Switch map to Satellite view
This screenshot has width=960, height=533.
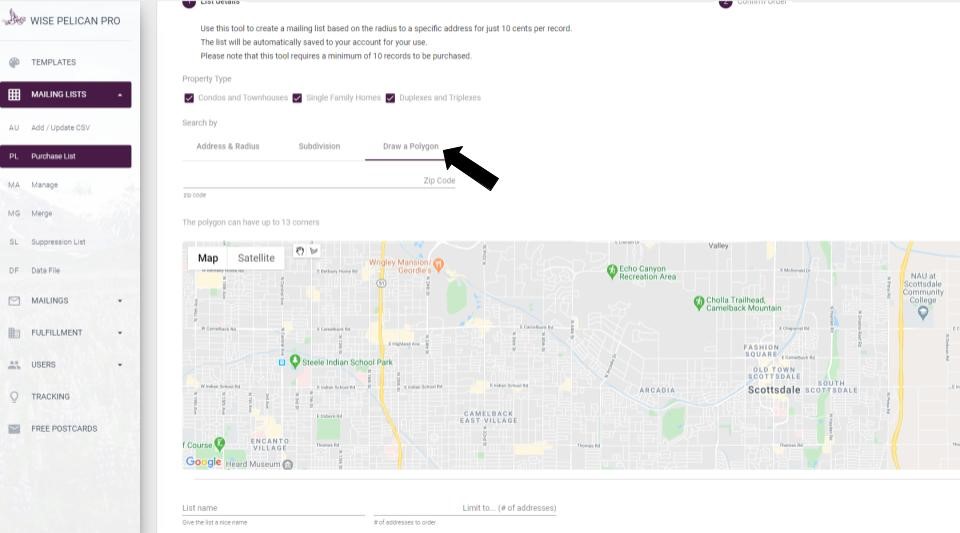[256, 258]
